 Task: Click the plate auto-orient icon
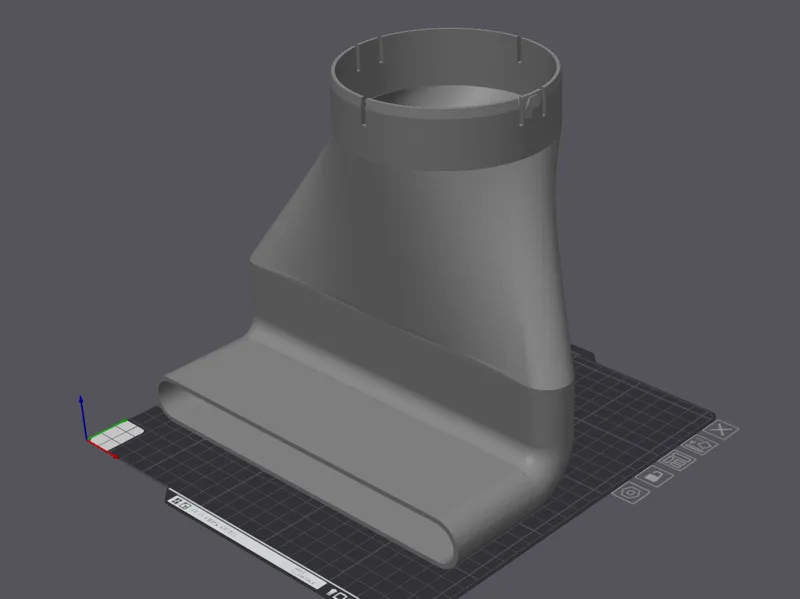coord(700,446)
